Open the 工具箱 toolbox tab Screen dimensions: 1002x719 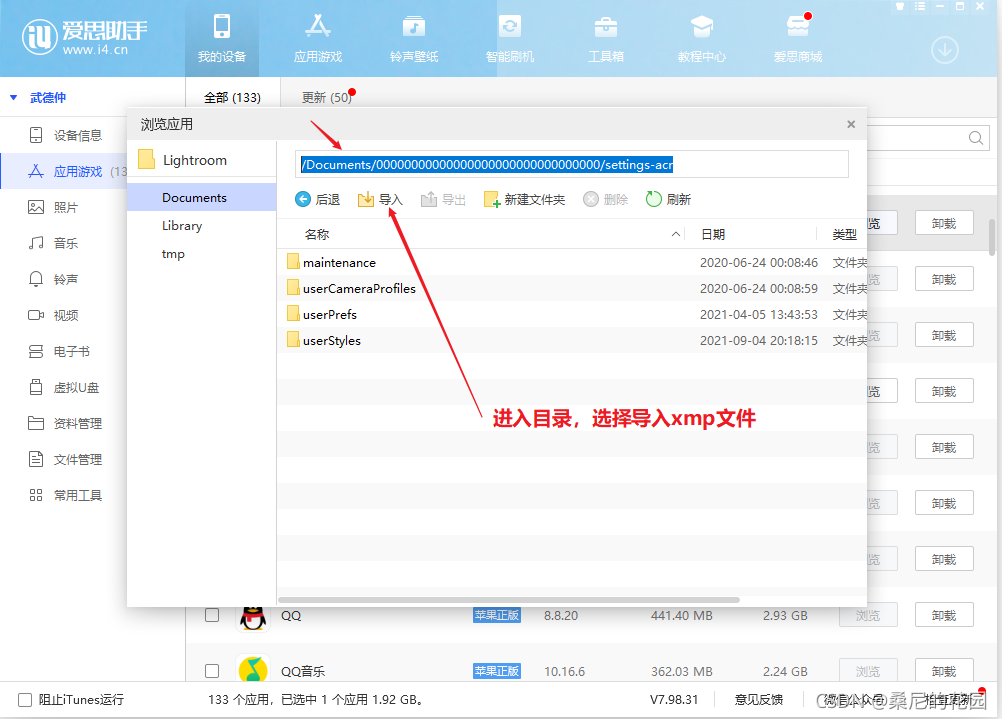click(605, 39)
